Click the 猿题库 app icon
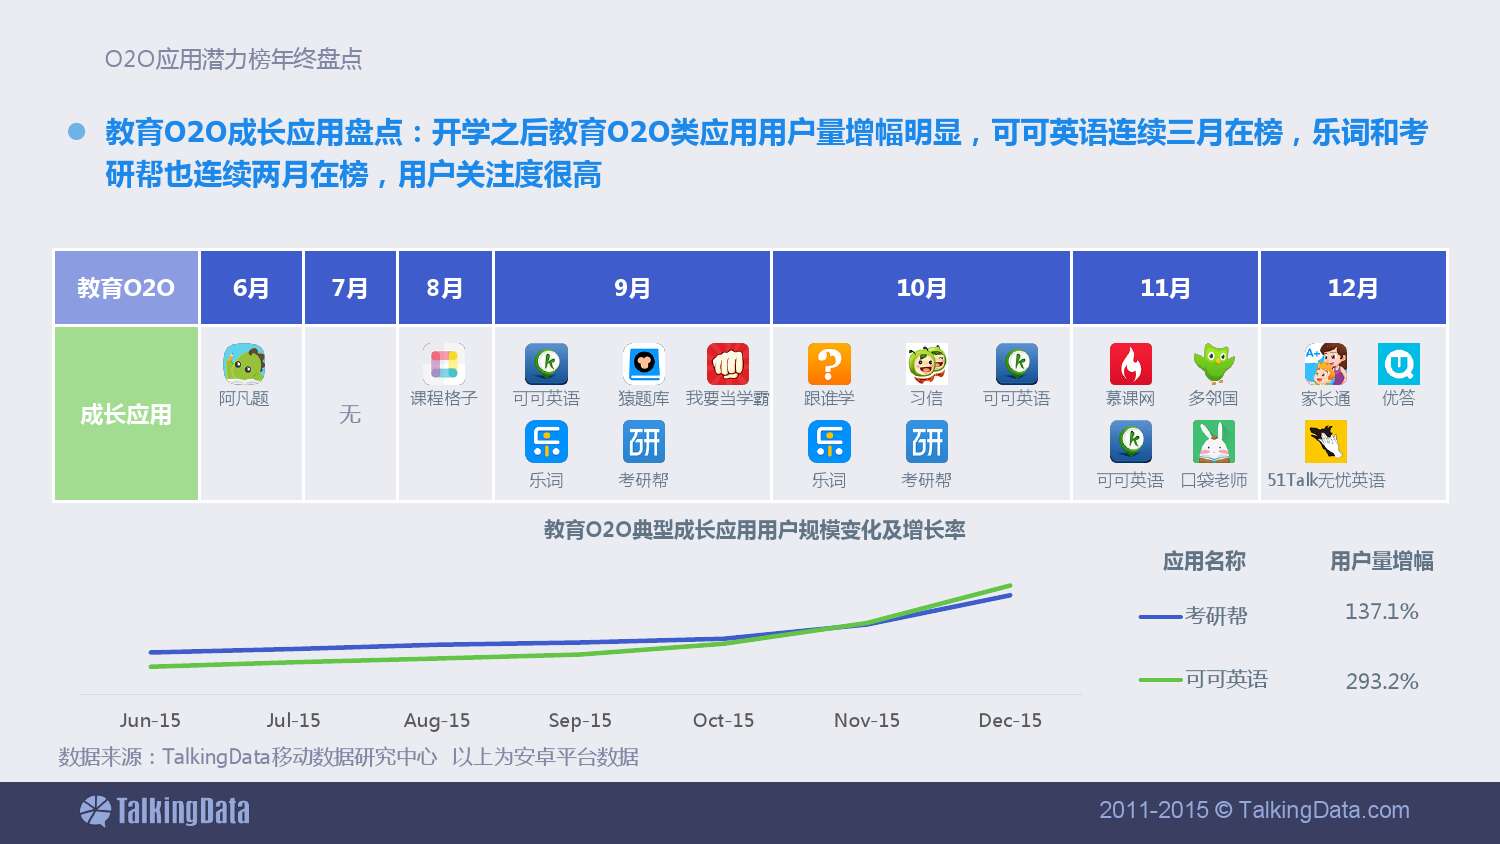The height and width of the screenshot is (844, 1500). [x=643, y=364]
